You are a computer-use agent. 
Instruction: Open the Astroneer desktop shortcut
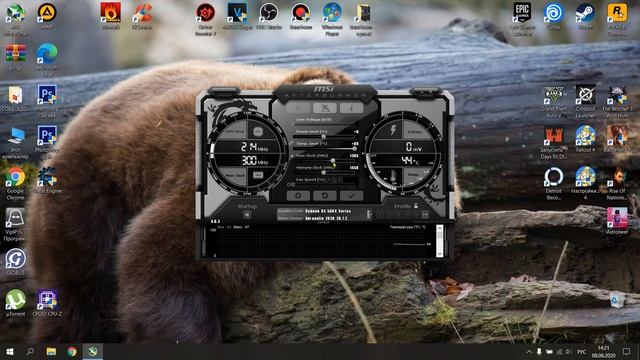pos(617,218)
